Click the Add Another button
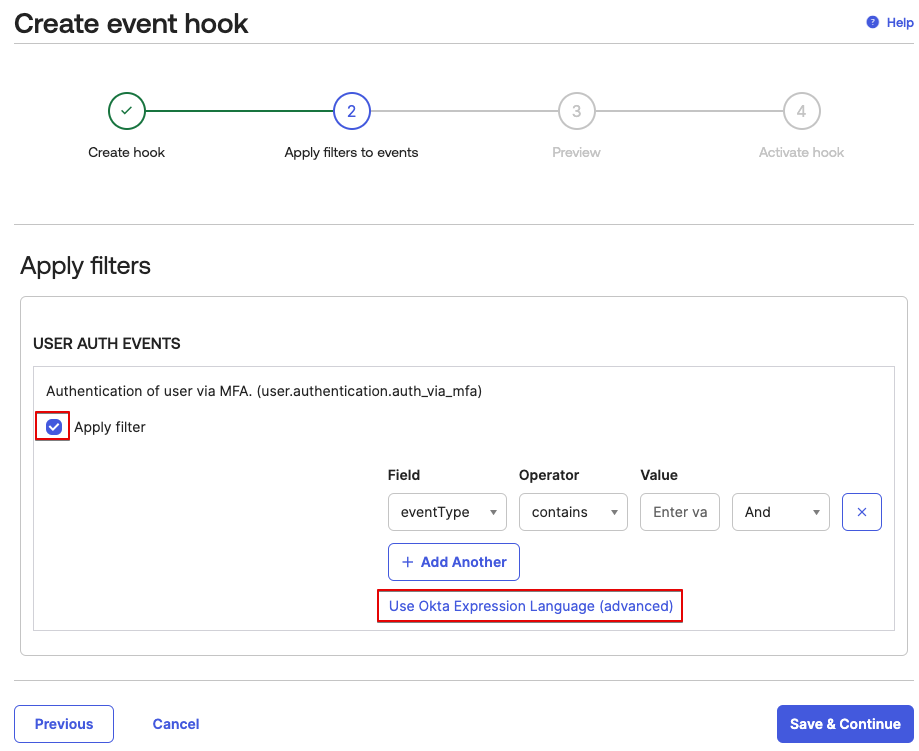919x751 pixels. click(454, 562)
